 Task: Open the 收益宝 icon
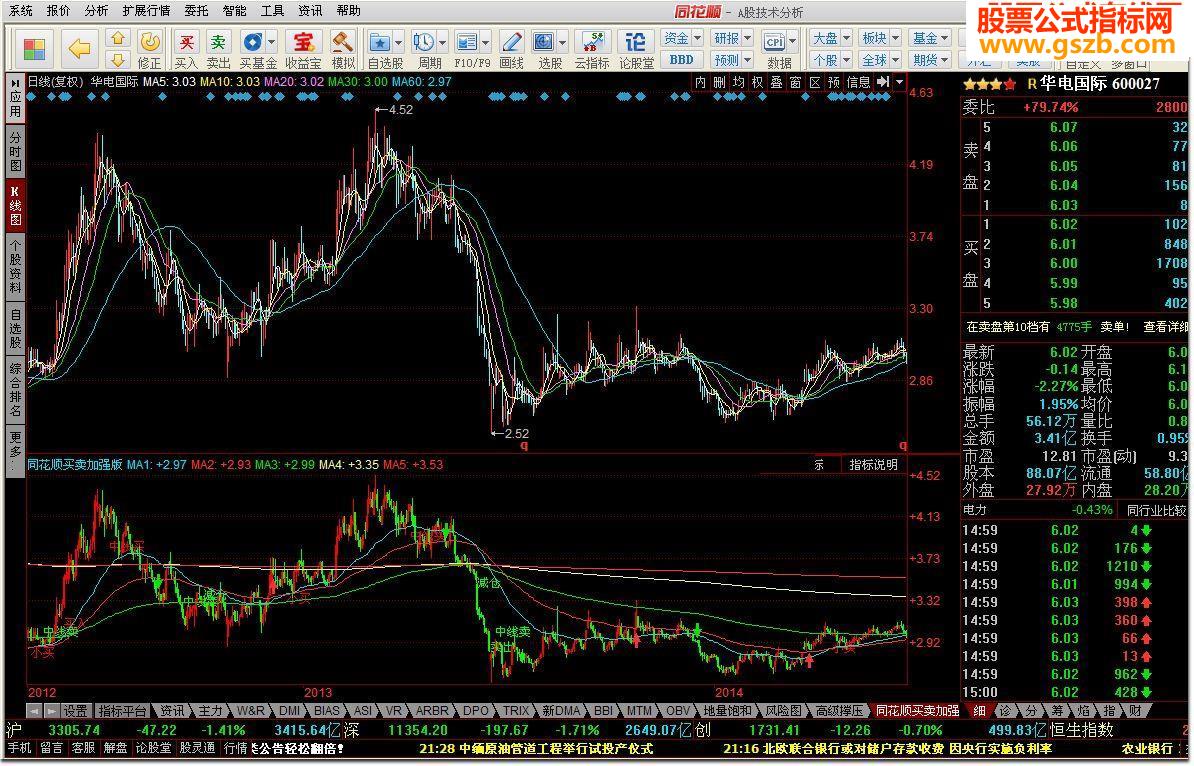click(303, 49)
